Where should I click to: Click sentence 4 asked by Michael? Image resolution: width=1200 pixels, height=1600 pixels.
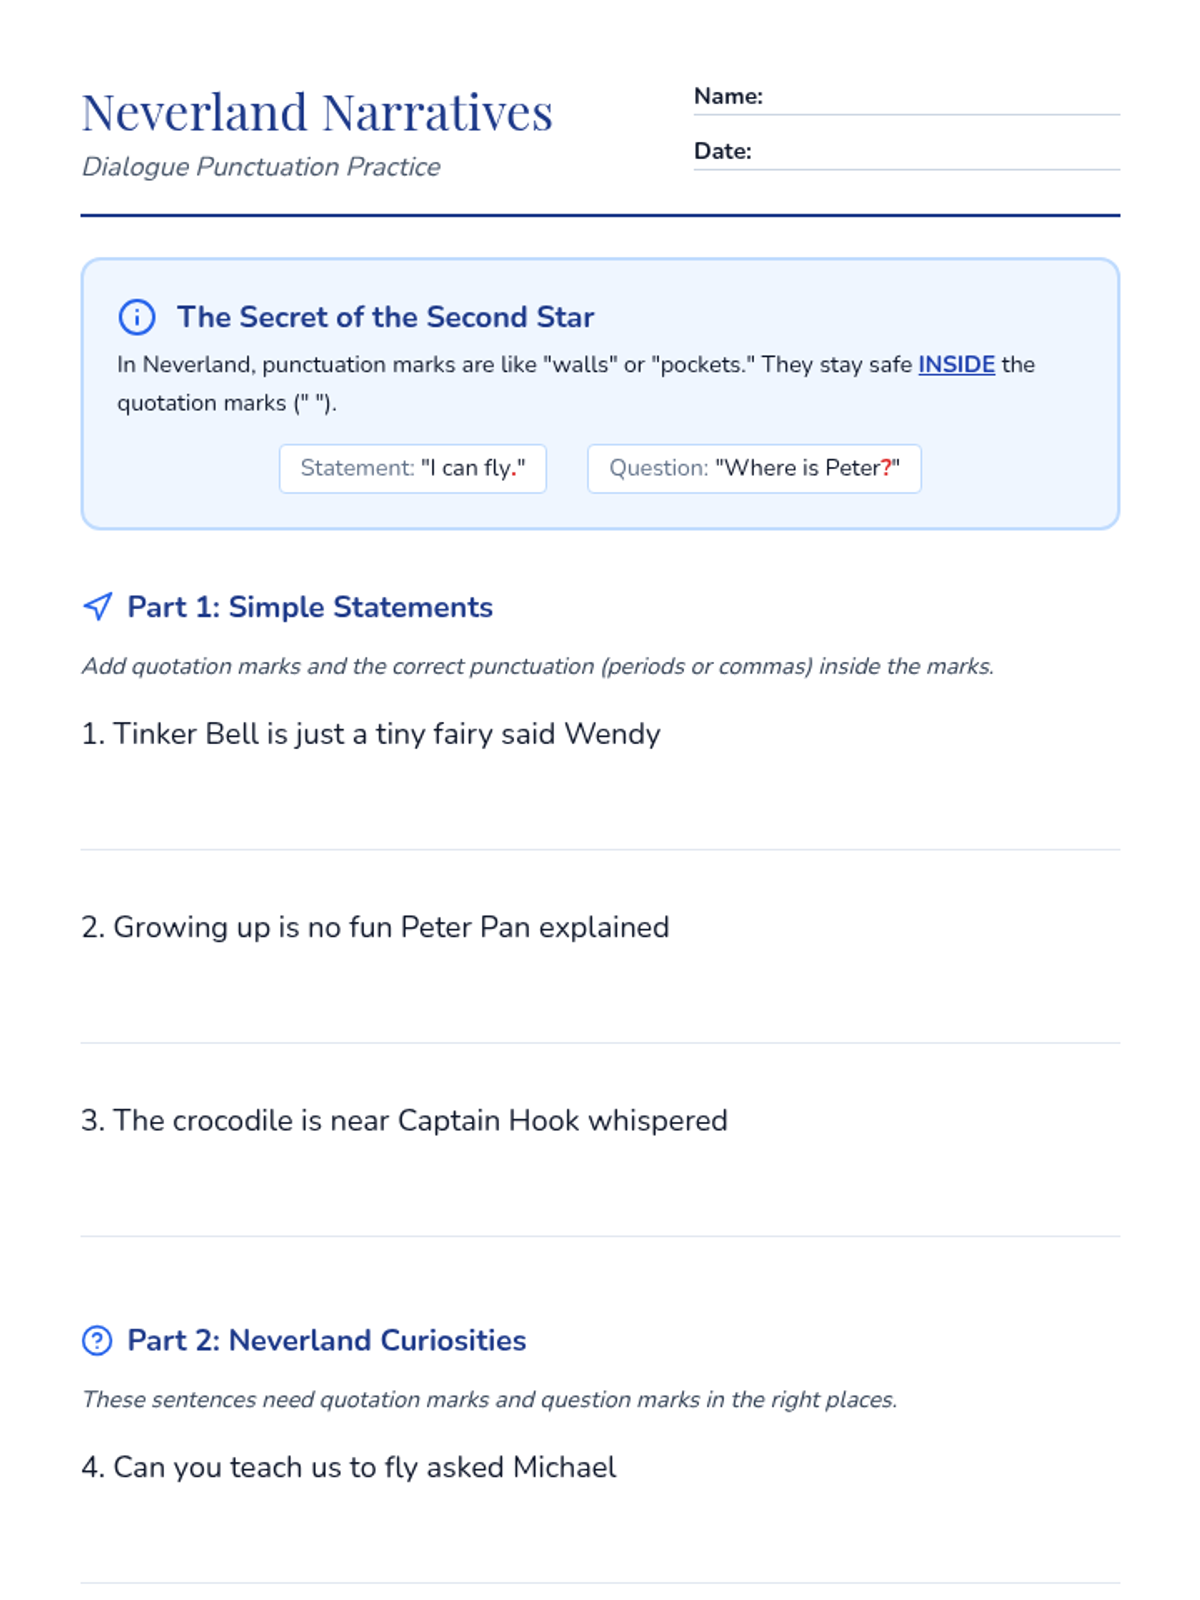[349, 1467]
